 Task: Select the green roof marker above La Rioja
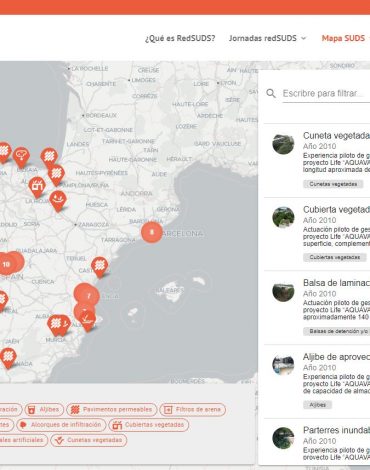[37, 187]
